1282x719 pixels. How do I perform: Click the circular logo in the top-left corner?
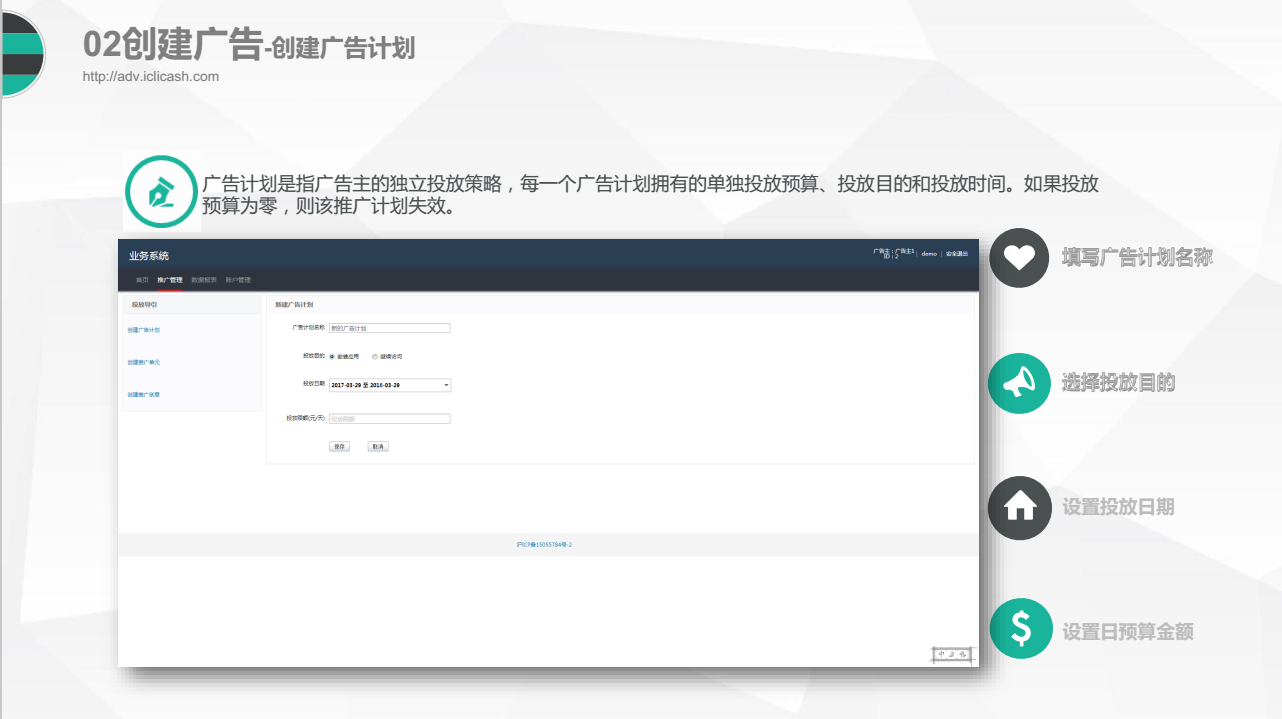22,52
